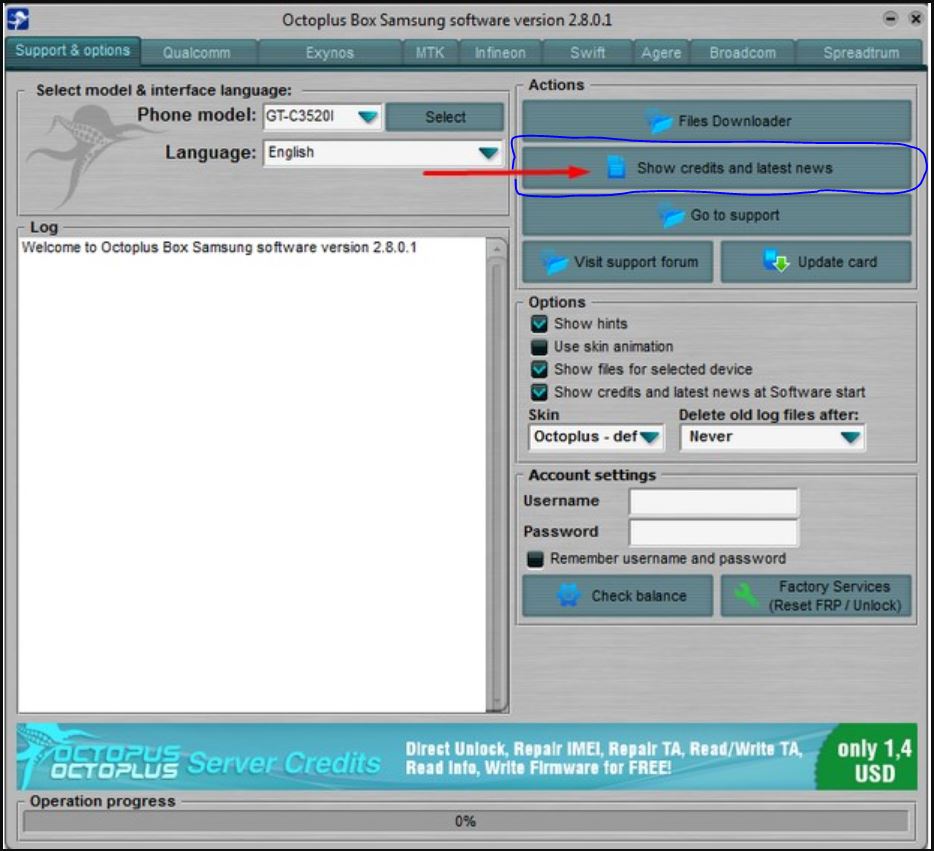Go to the Swift tab

(587, 53)
